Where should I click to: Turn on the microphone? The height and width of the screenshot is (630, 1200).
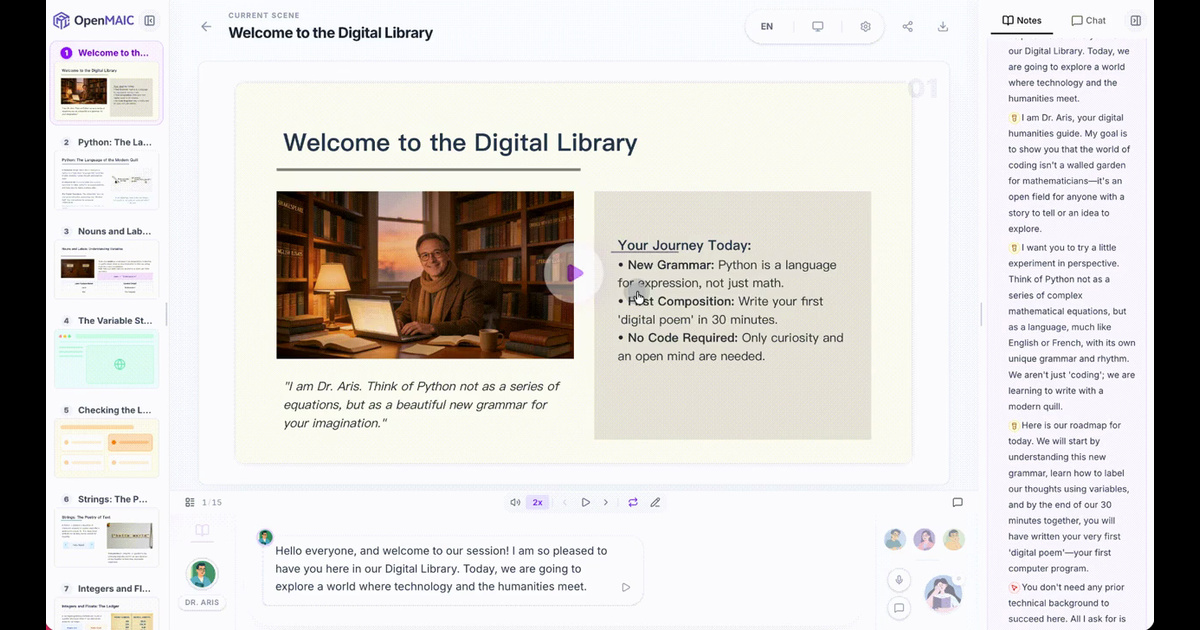tap(899, 580)
